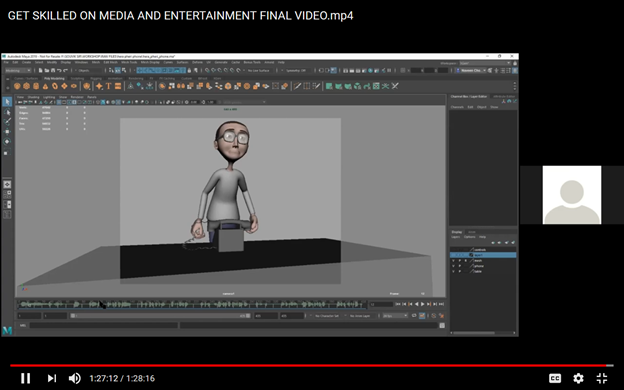This screenshot has height=390, width=624.
Task: Click the crossed-scissors last shelf icon
Action: coord(395,86)
